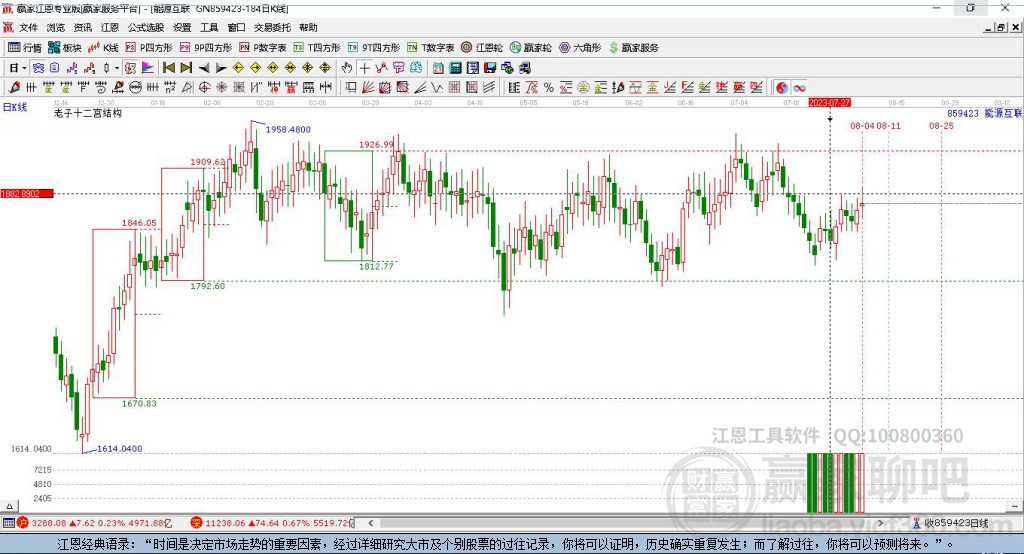The image size is (1024, 554).
Task: Click the red price tag 1882.8902
Action: [27, 193]
